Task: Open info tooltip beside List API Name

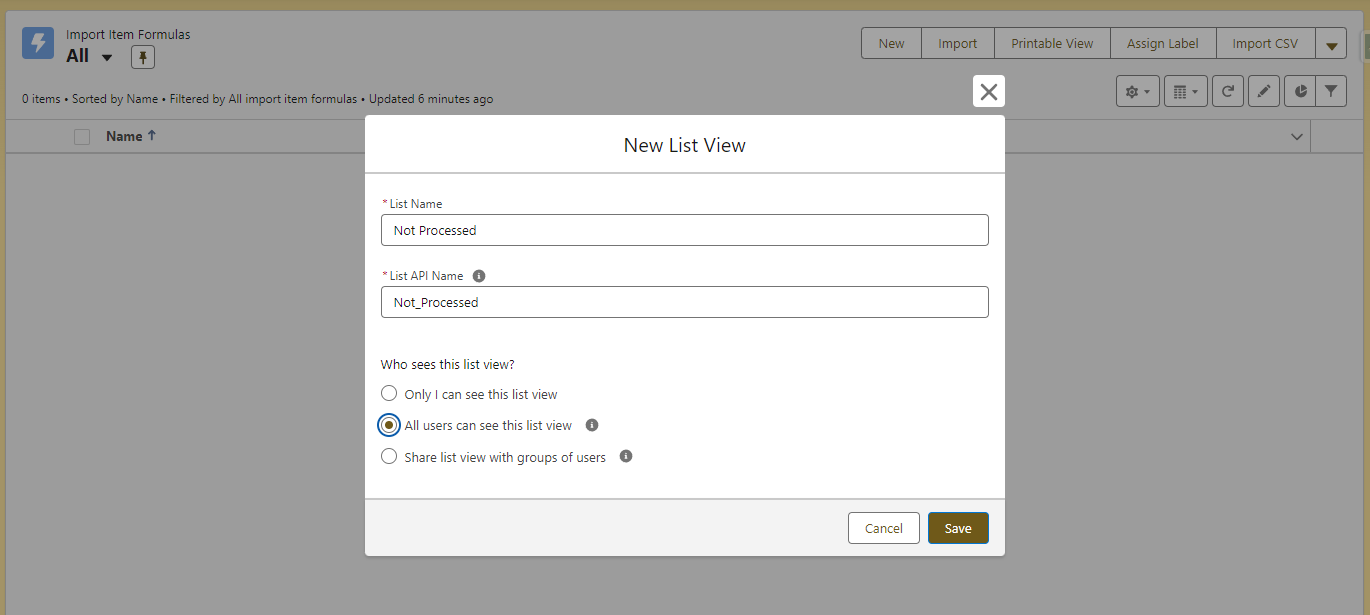Action: click(478, 275)
